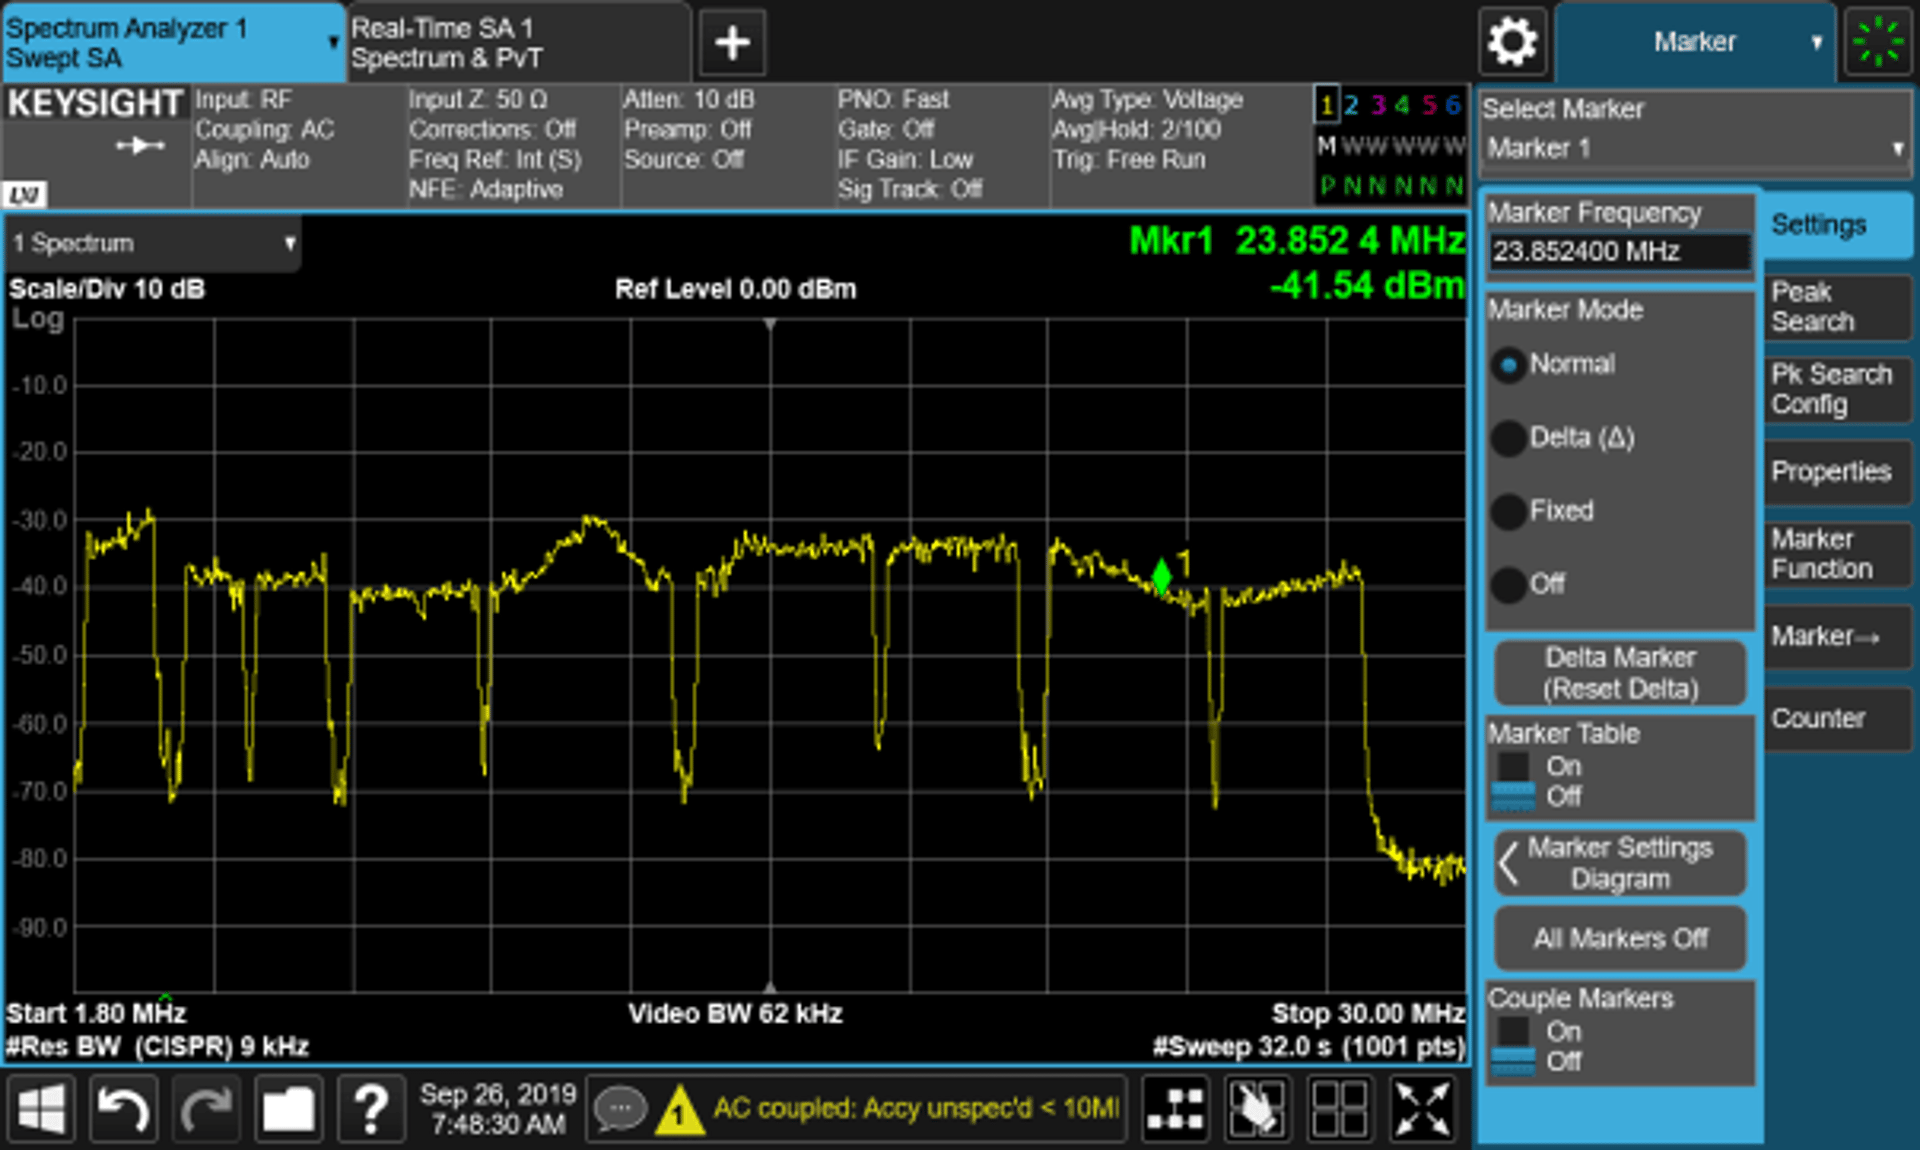Switch to Real-Time SA 1 tab

[x=518, y=42]
